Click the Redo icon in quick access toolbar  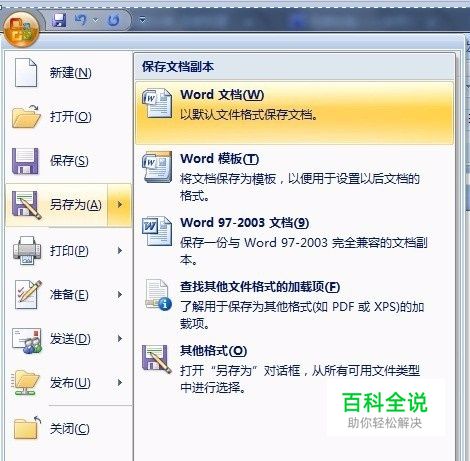pos(113,20)
